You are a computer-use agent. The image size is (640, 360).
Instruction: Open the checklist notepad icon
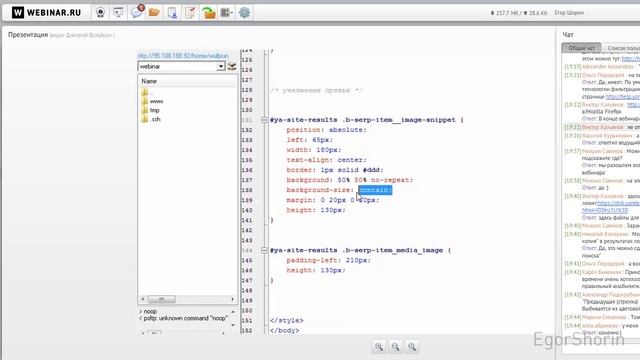click(x=190, y=13)
